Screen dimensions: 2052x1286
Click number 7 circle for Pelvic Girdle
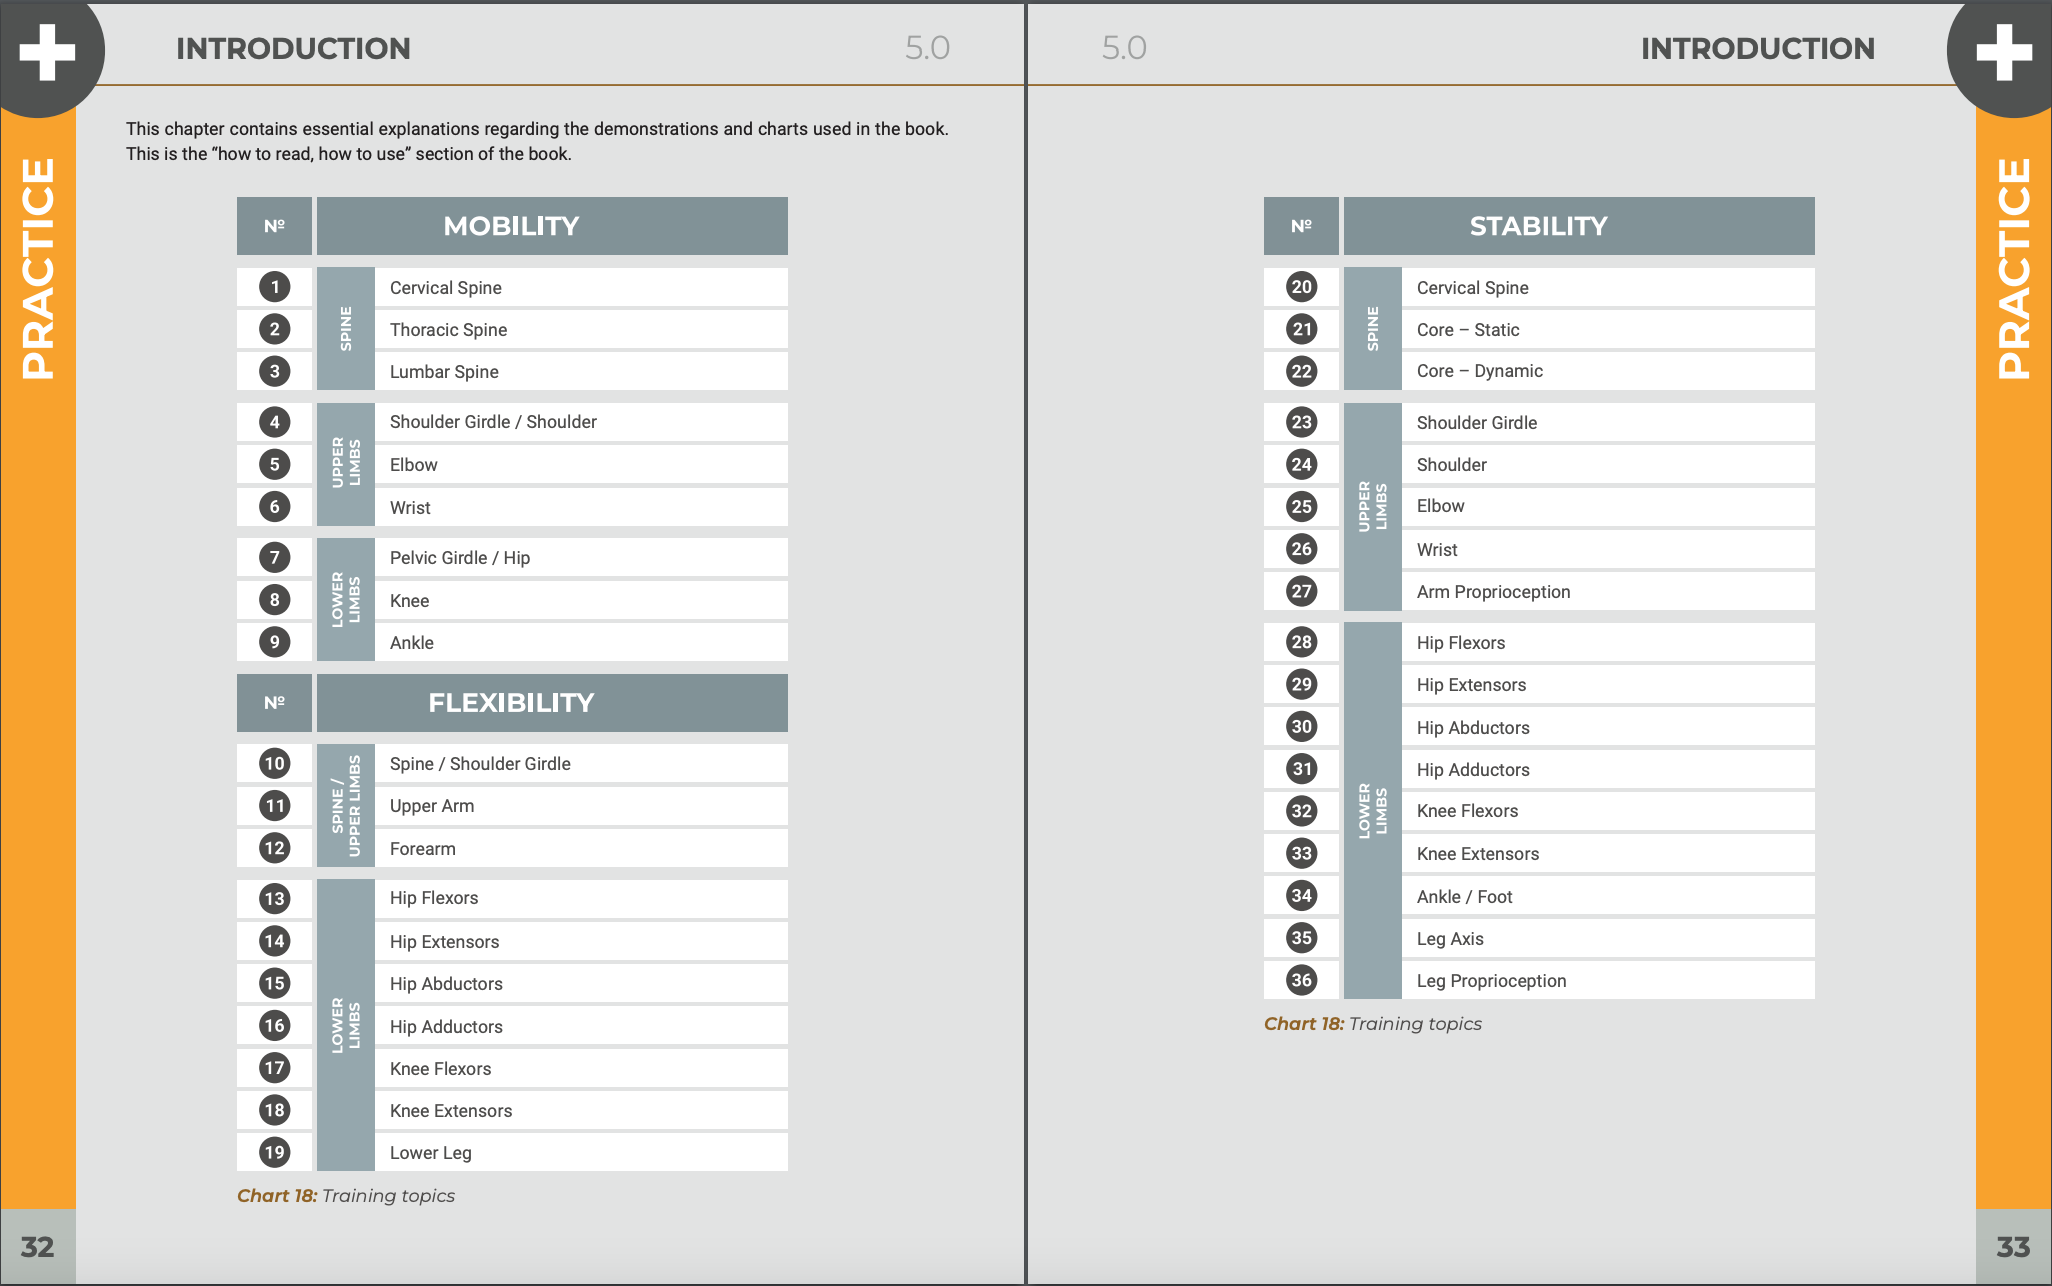click(x=275, y=557)
